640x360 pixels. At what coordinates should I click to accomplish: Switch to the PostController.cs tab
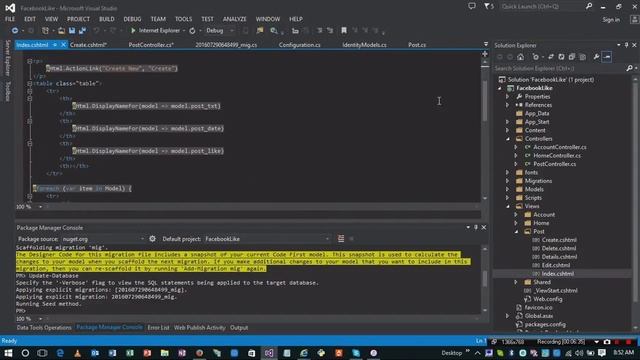coord(151,45)
